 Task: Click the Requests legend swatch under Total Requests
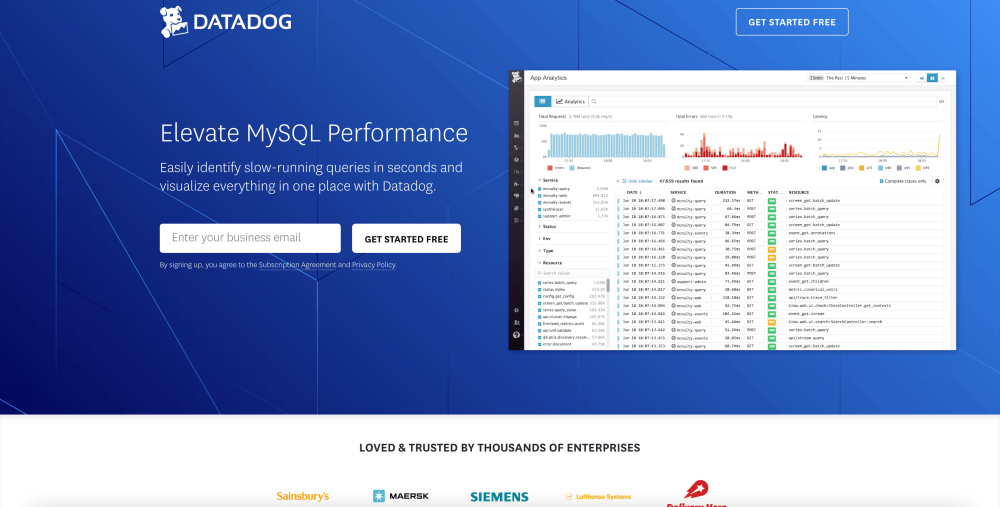click(572, 168)
